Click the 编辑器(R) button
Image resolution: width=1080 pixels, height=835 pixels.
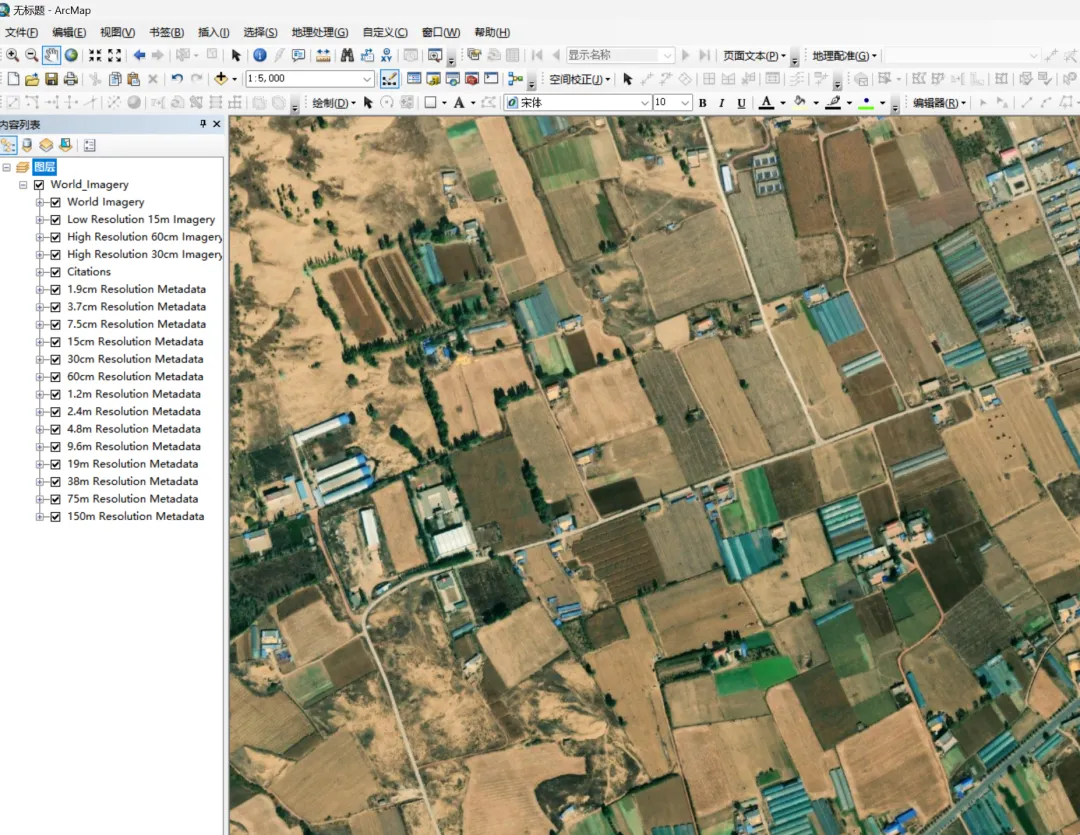tap(938, 103)
